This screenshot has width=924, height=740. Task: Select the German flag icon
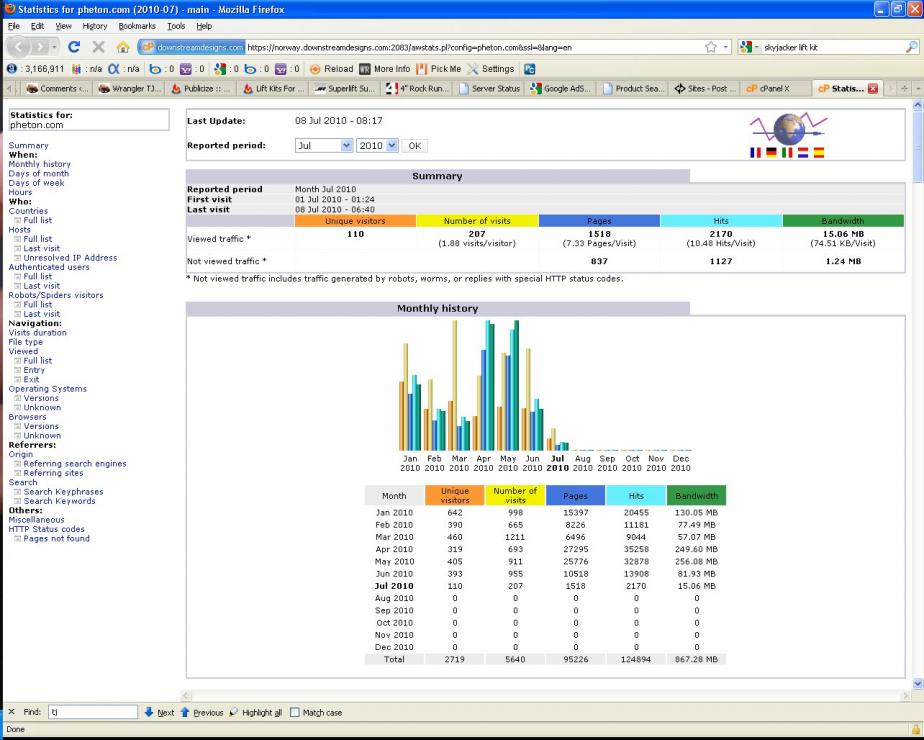click(x=771, y=153)
